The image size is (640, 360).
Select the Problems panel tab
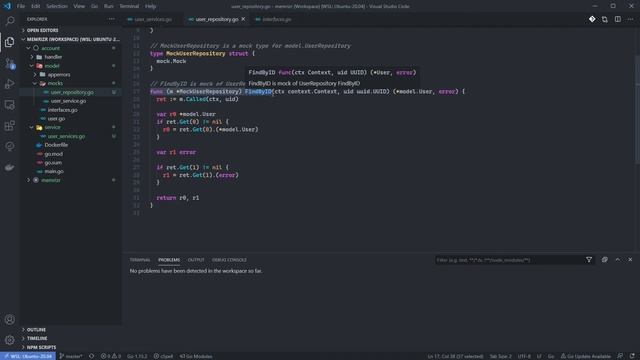click(x=169, y=260)
